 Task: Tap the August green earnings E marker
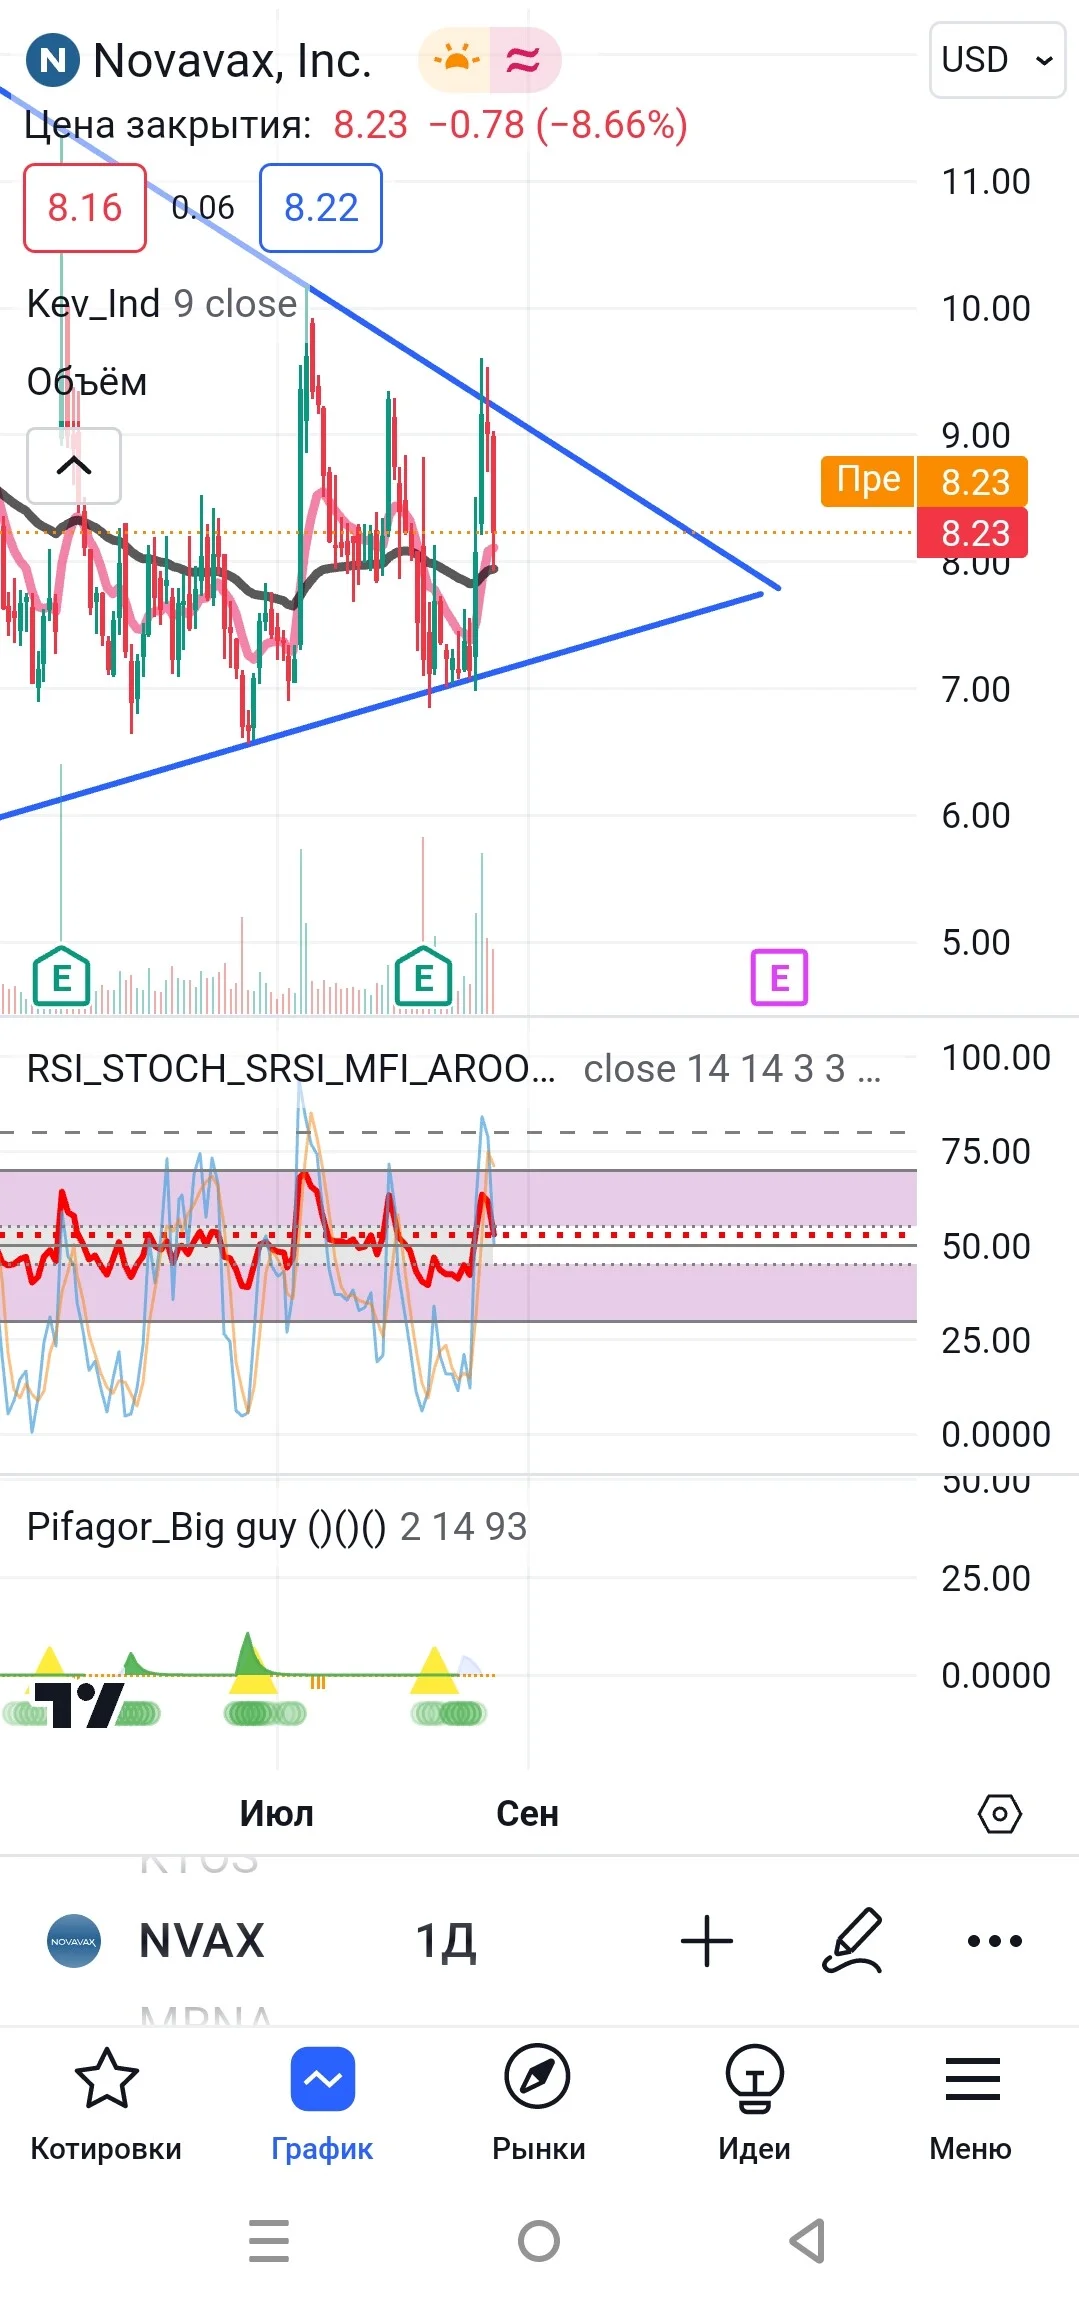click(x=423, y=976)
